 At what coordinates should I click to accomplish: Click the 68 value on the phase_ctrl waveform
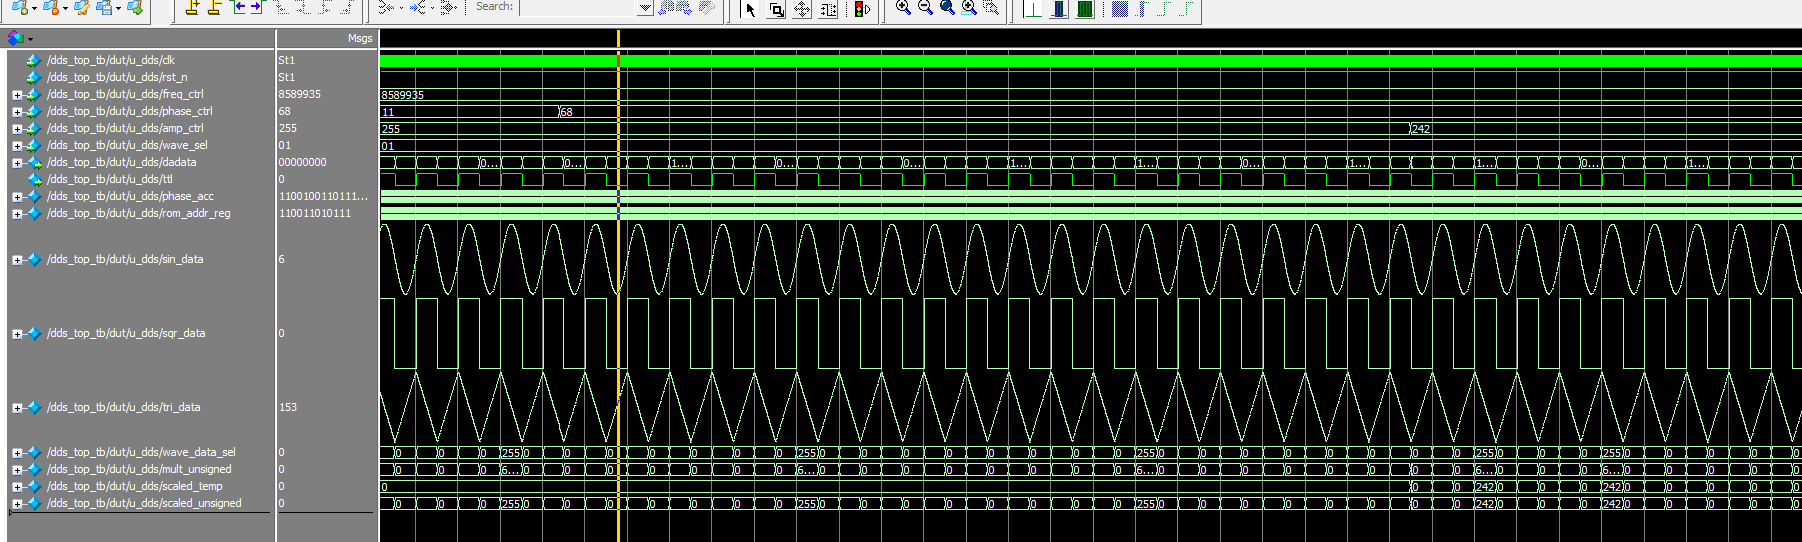coord(566,112)
